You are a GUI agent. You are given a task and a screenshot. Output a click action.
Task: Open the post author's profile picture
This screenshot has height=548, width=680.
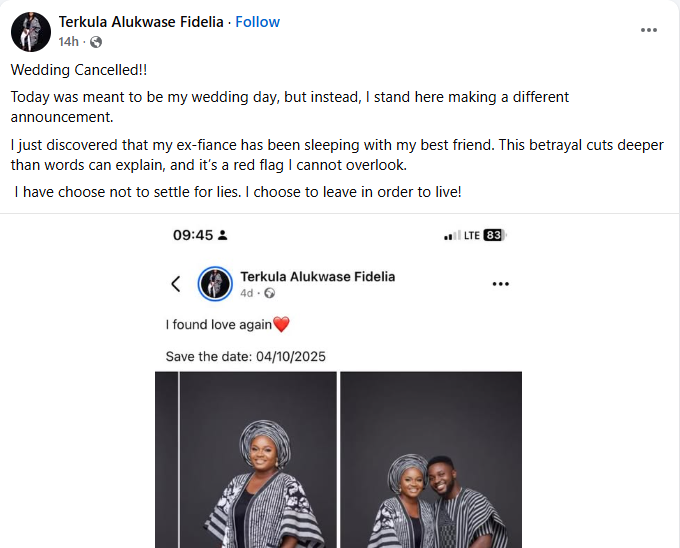click(x=31, y=32)
